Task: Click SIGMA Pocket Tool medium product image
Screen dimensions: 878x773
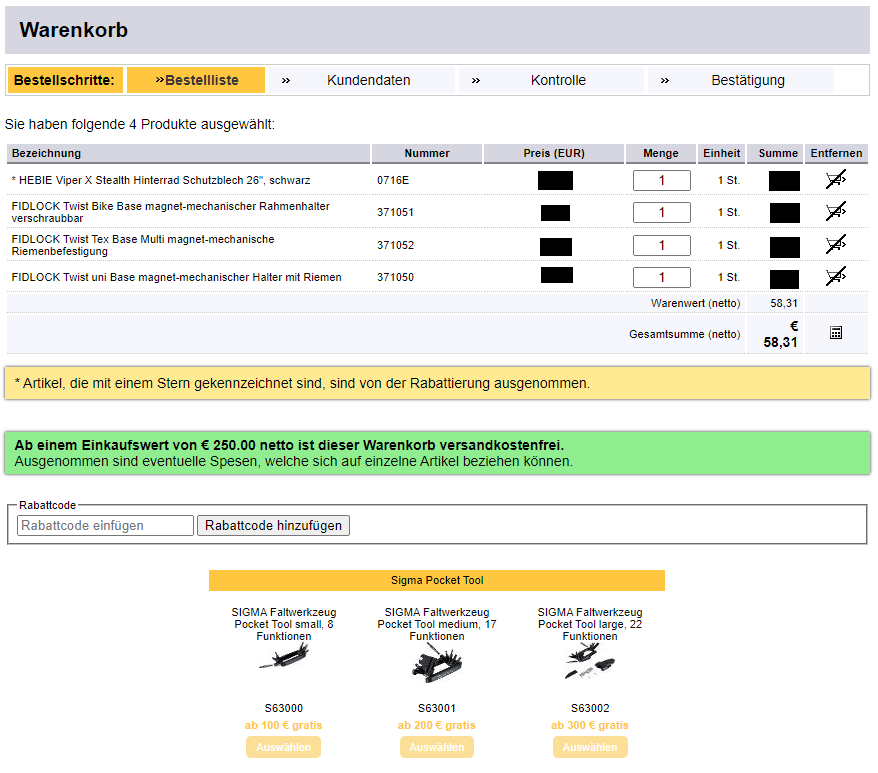Action: point(436,663)
